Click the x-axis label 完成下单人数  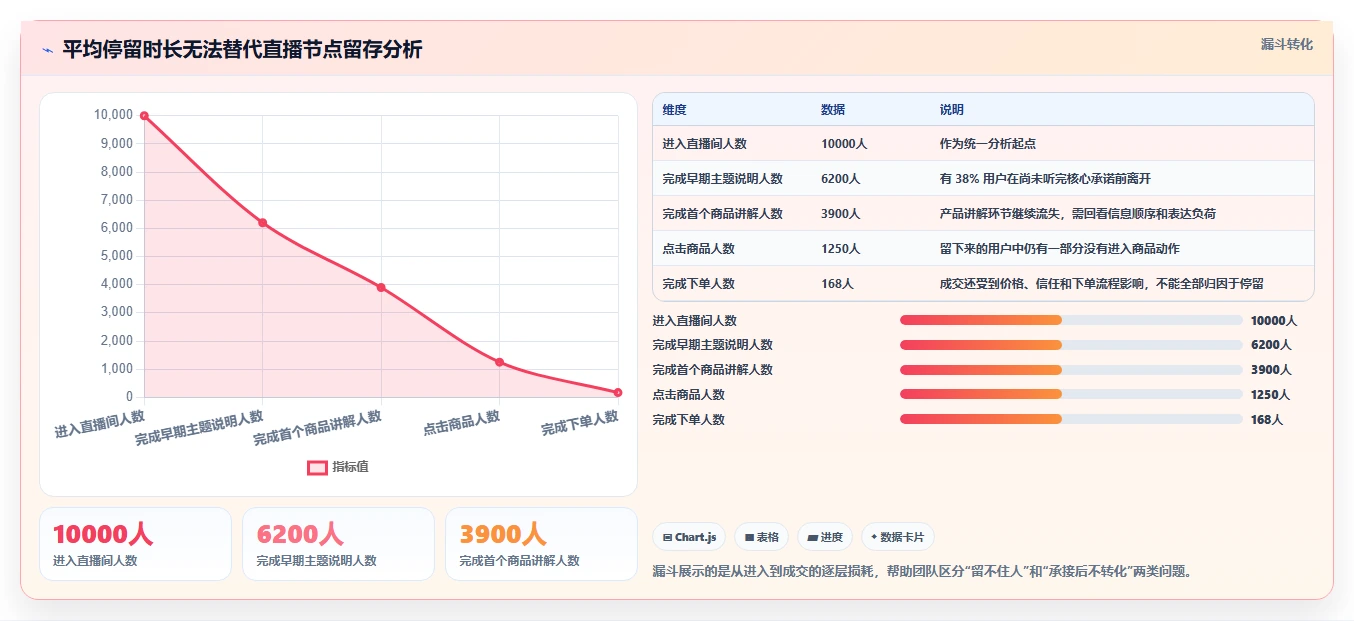pyautogui.click(x=580, y=423)
